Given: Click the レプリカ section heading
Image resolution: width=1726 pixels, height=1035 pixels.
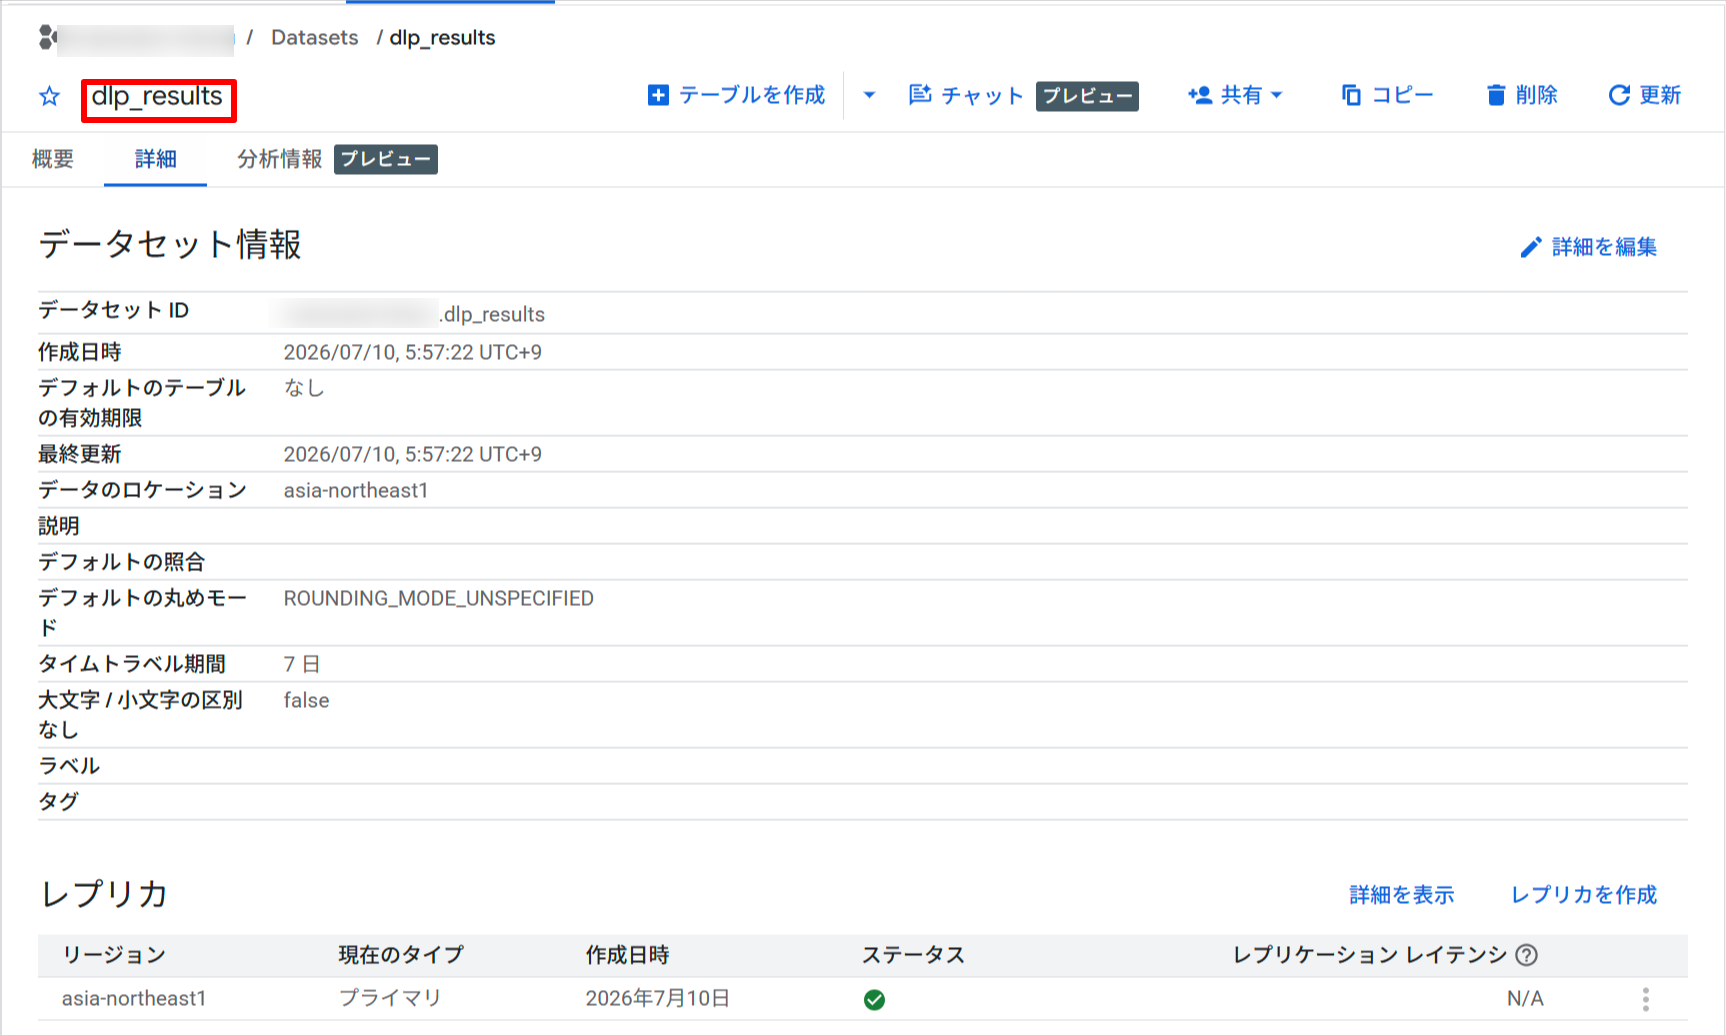Looking at the screenshot, I should pyautogui.click(x=104, y=894).
